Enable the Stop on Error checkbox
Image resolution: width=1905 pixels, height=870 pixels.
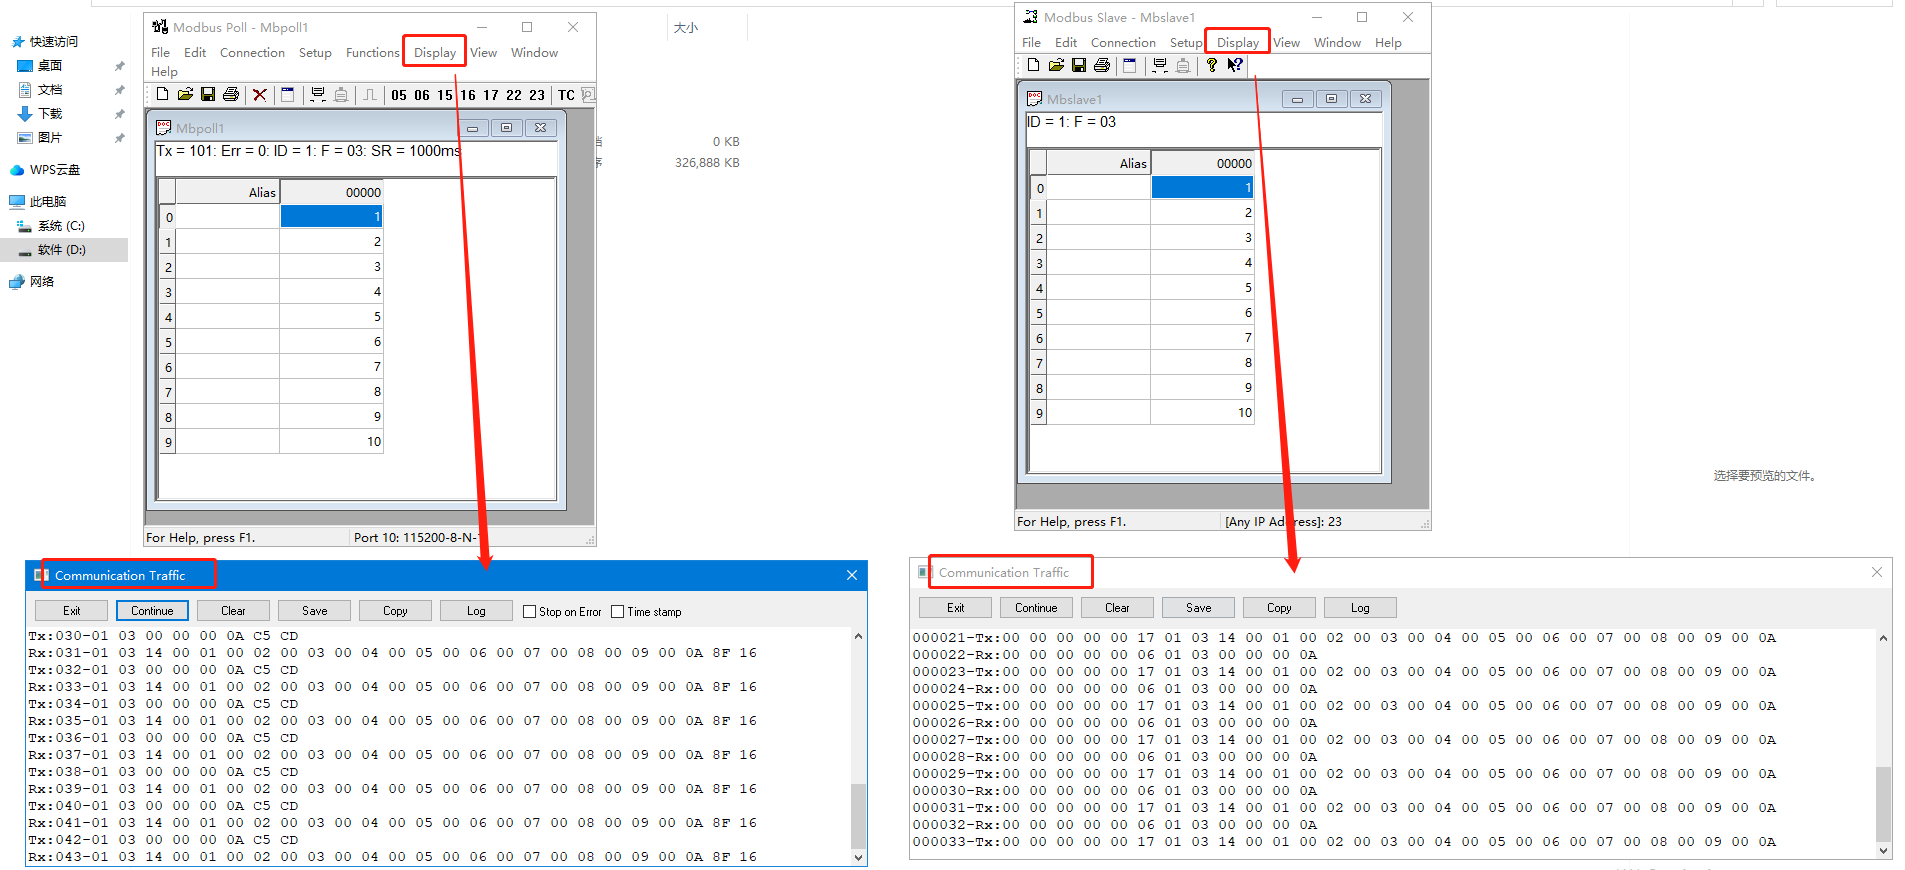click(x=530, y=612)
